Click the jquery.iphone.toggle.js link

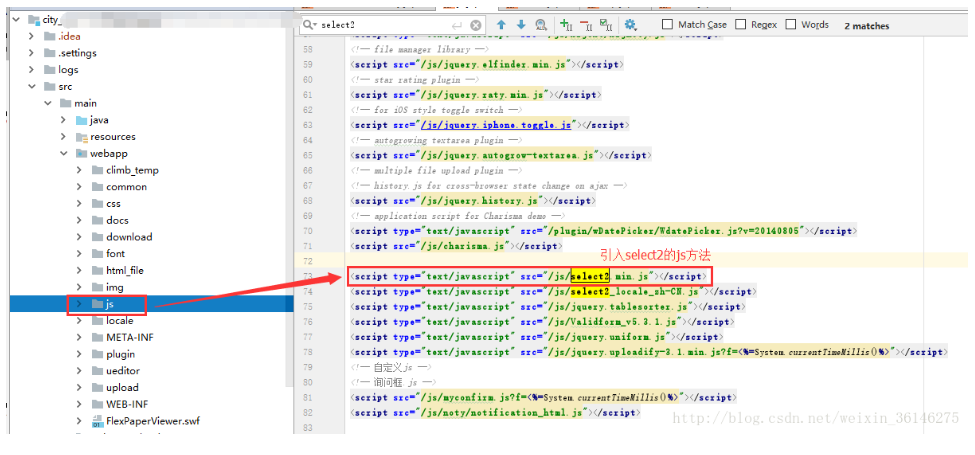click(497, 125)
